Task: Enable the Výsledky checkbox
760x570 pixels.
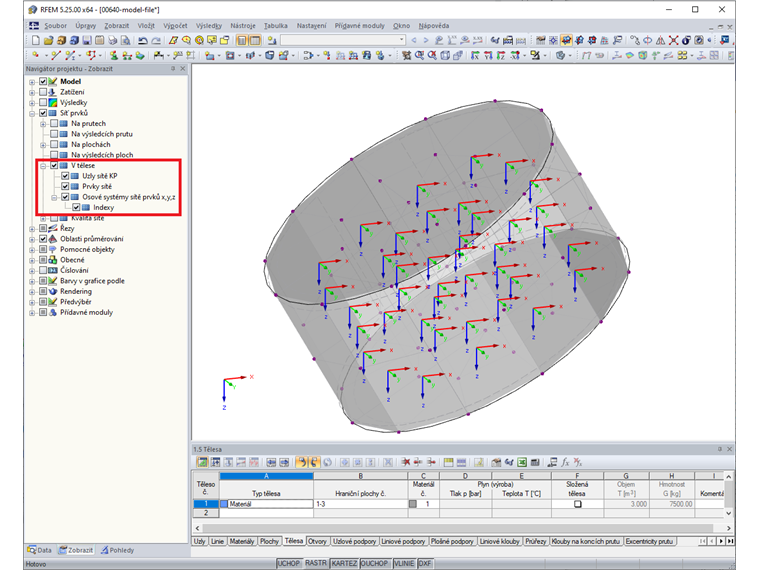Action: pos(43,102)
